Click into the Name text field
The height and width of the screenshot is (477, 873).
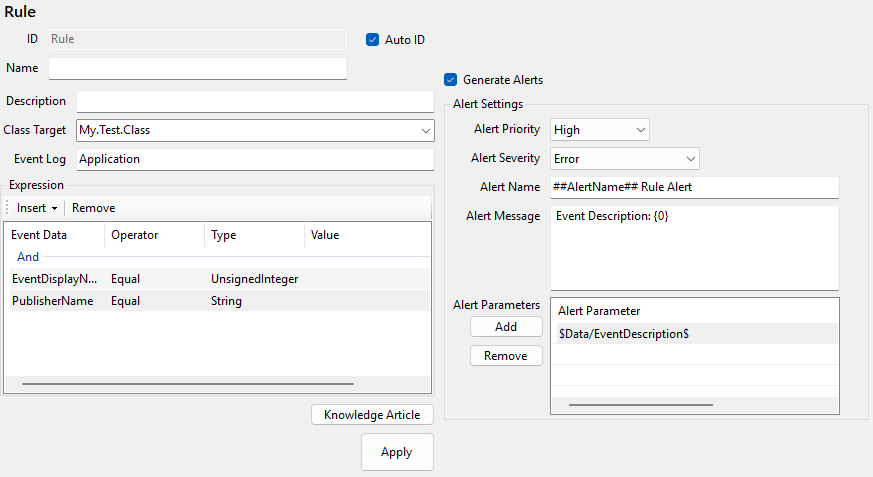(x=198, y=68)
